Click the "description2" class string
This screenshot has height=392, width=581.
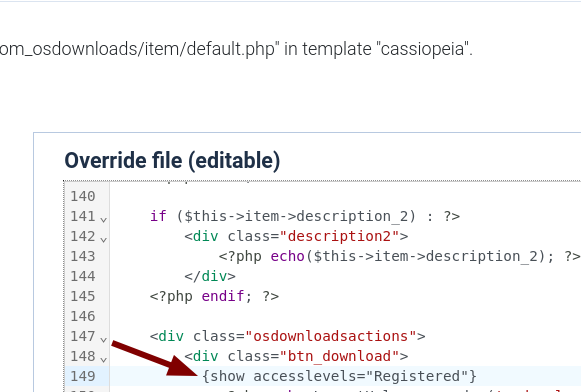pyautogui.click(x=339, y=236)
